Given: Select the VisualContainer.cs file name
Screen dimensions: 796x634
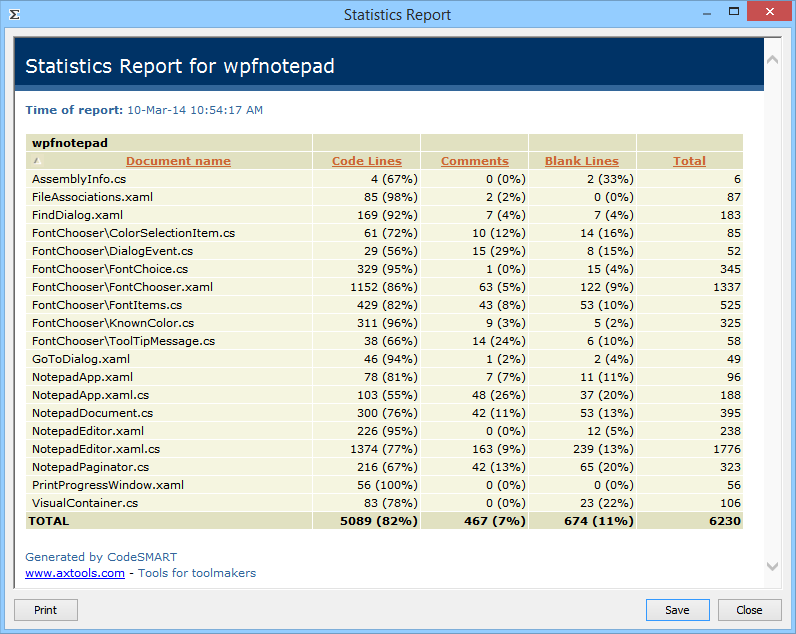Looking at the screenshot, I should coord(85,504).
